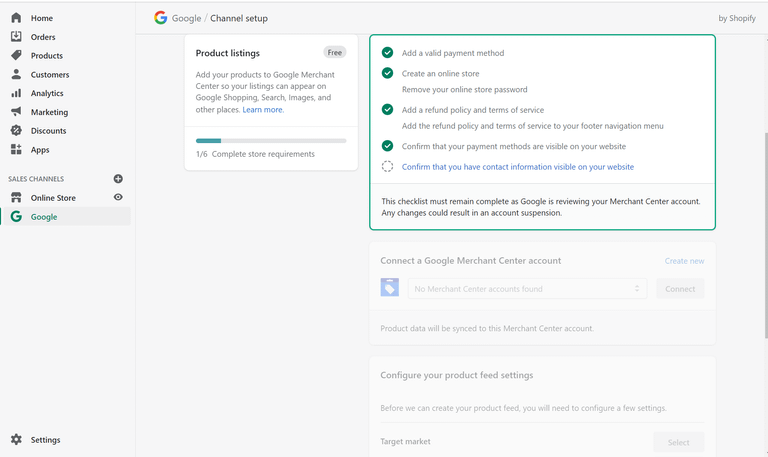View Online Store via eye icon
This screenshot has height=457, width=768.
tap(118, 197)
